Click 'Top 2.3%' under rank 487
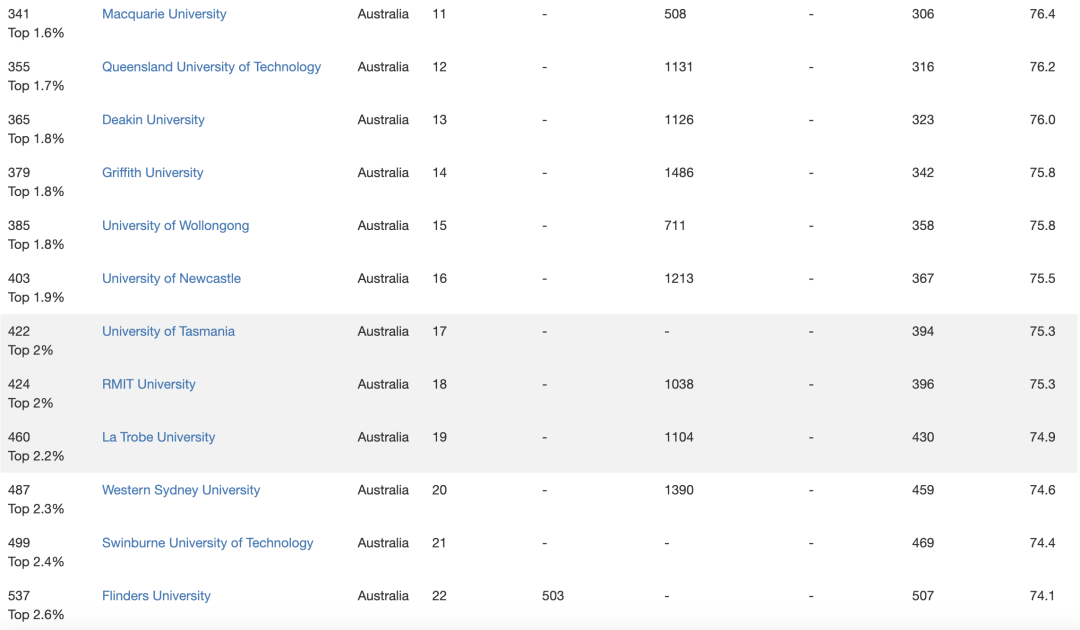The image size is (1080, 630). coord(36,510)
